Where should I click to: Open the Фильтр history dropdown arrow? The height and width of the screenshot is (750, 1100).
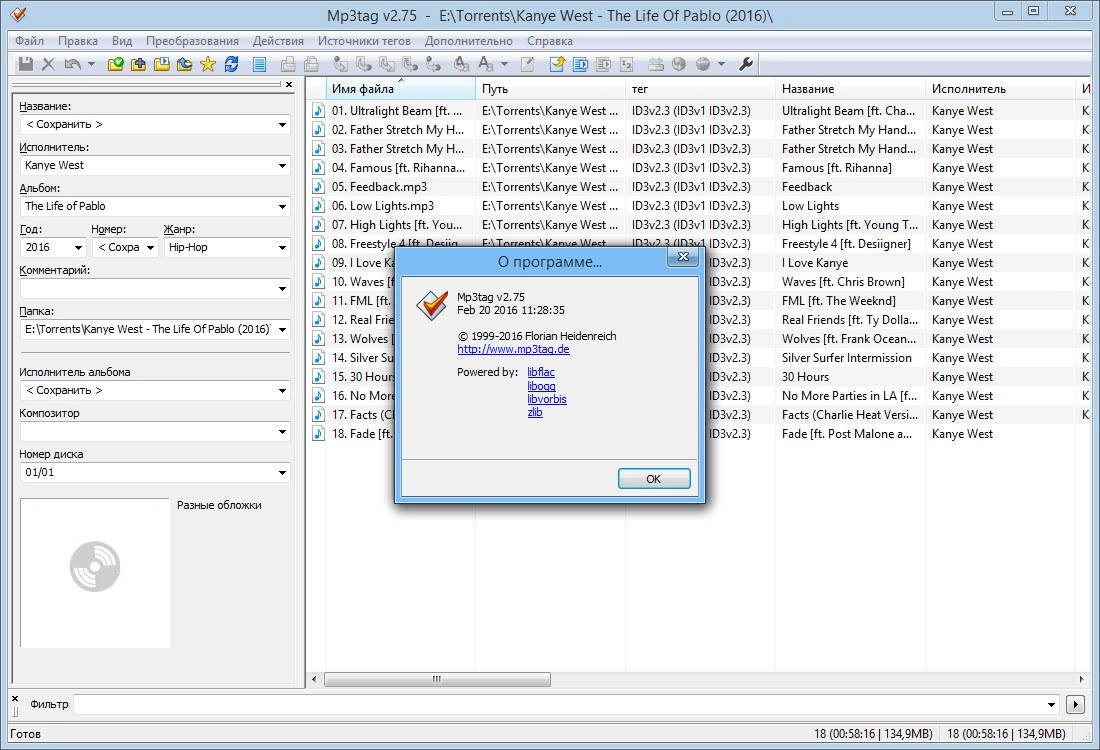click(1051, 704)
